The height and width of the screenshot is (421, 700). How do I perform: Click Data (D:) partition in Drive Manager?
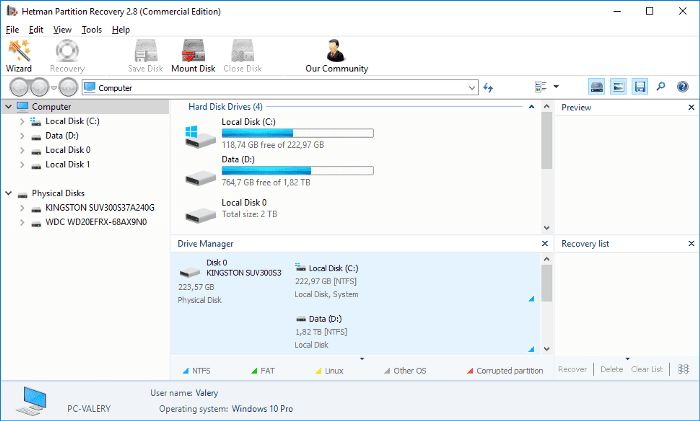click(x=318, y=319)
